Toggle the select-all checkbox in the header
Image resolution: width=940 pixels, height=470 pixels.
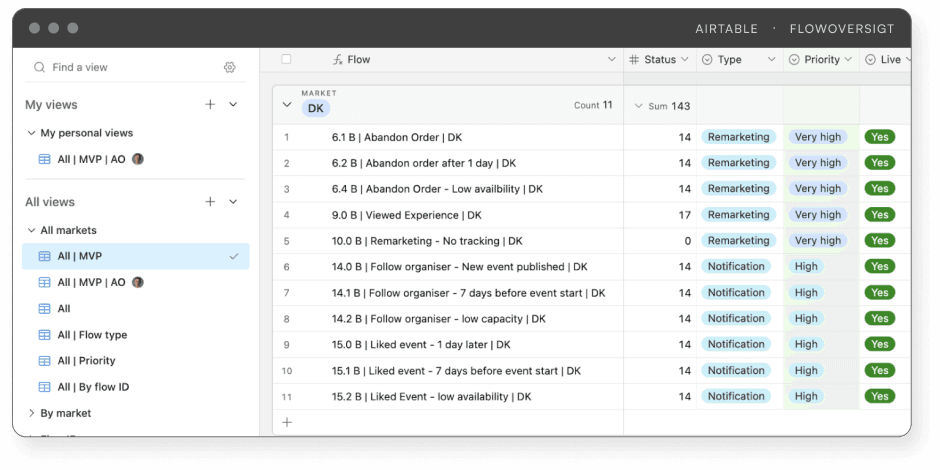(287, 59)
